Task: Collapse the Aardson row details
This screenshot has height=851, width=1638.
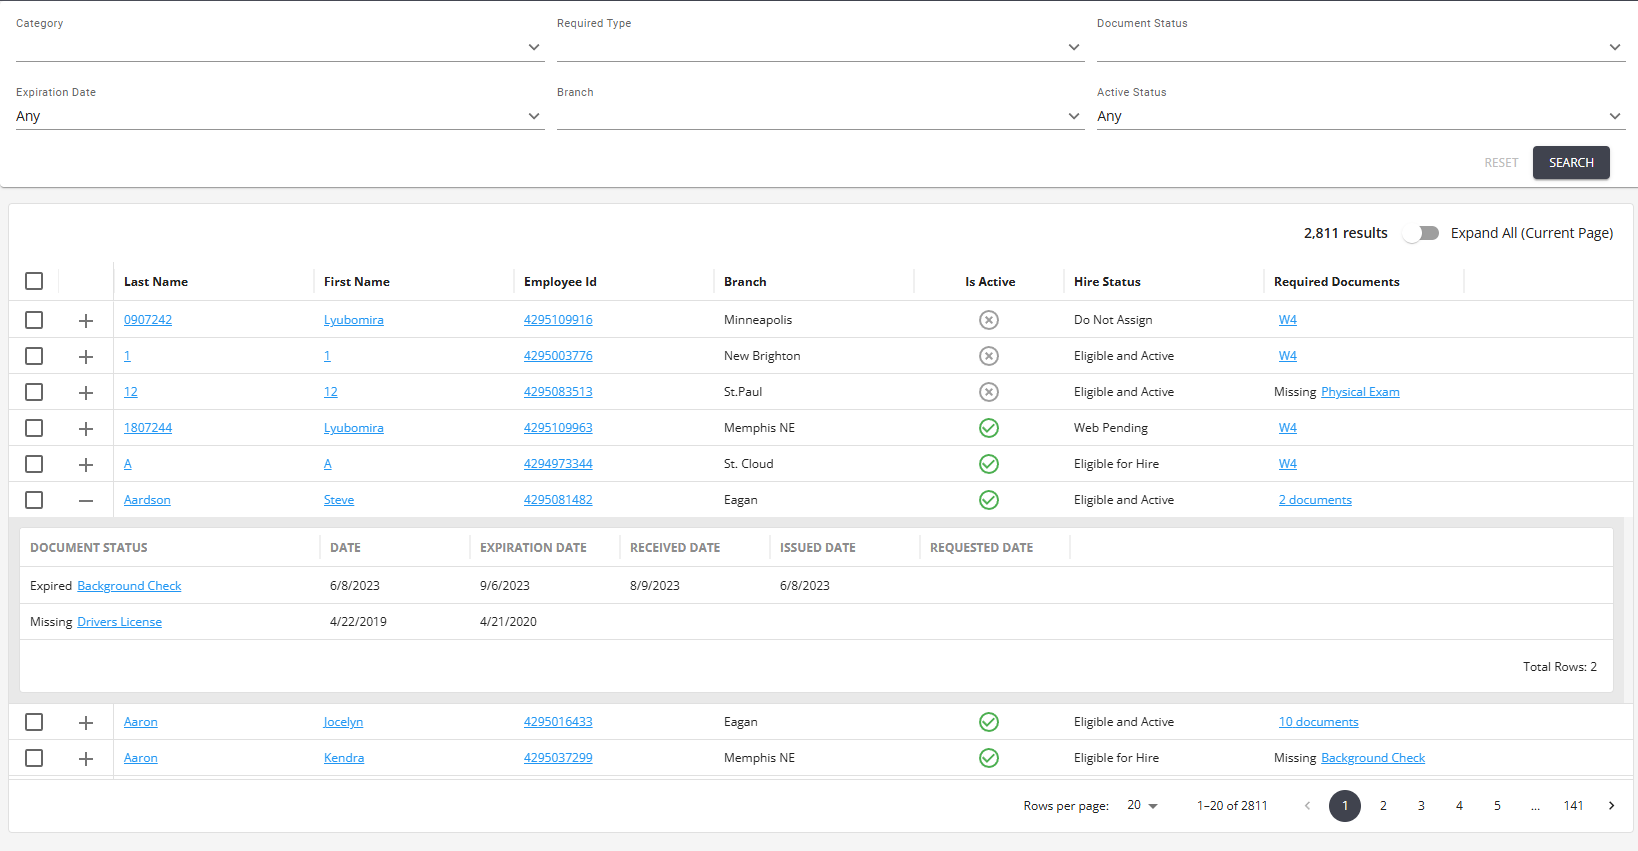Action: [x=86, y=501]
